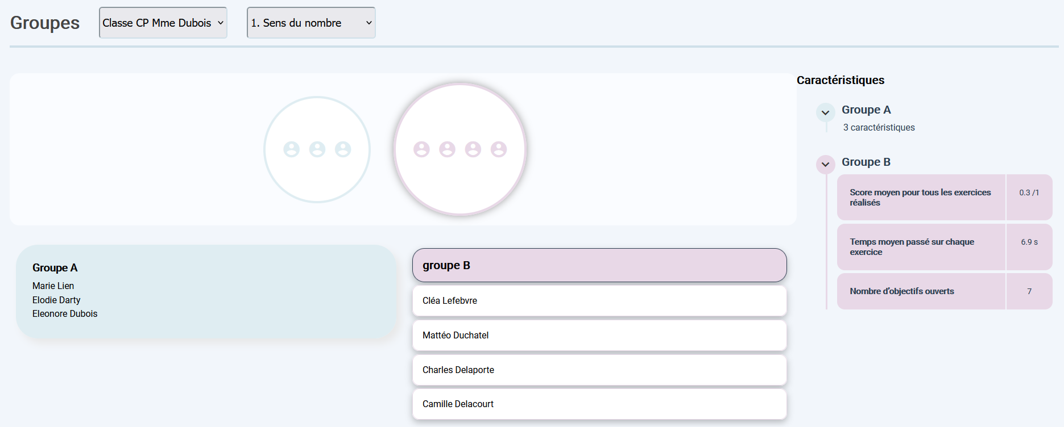Screen dimensions: 1064x427
Task: Click the Groupe A card
Action: (x=206, y=291)
